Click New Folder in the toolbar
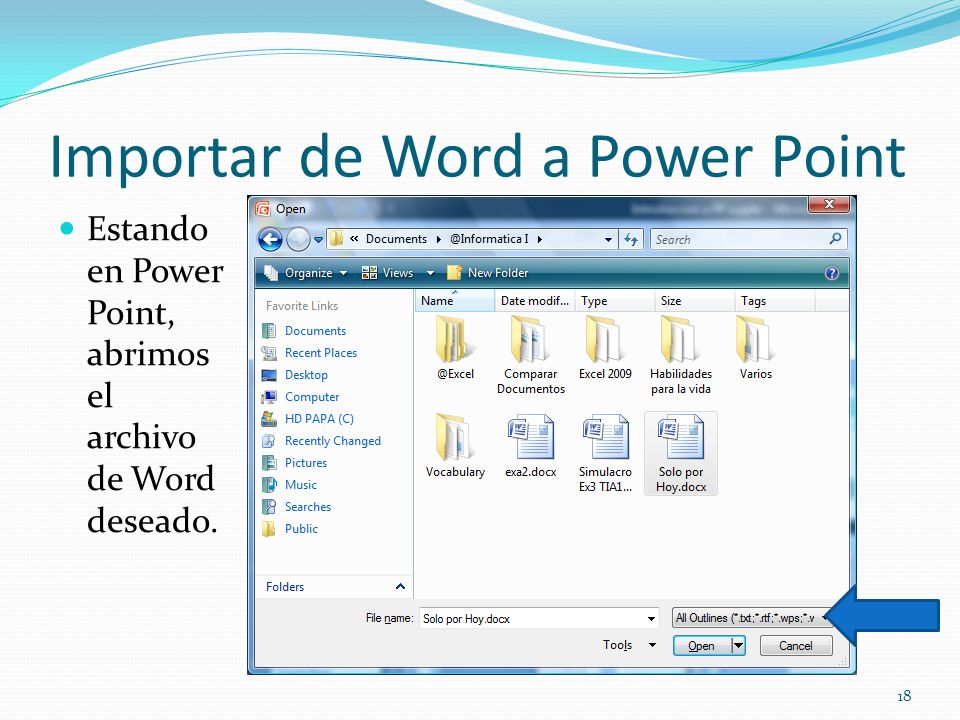 488,273
